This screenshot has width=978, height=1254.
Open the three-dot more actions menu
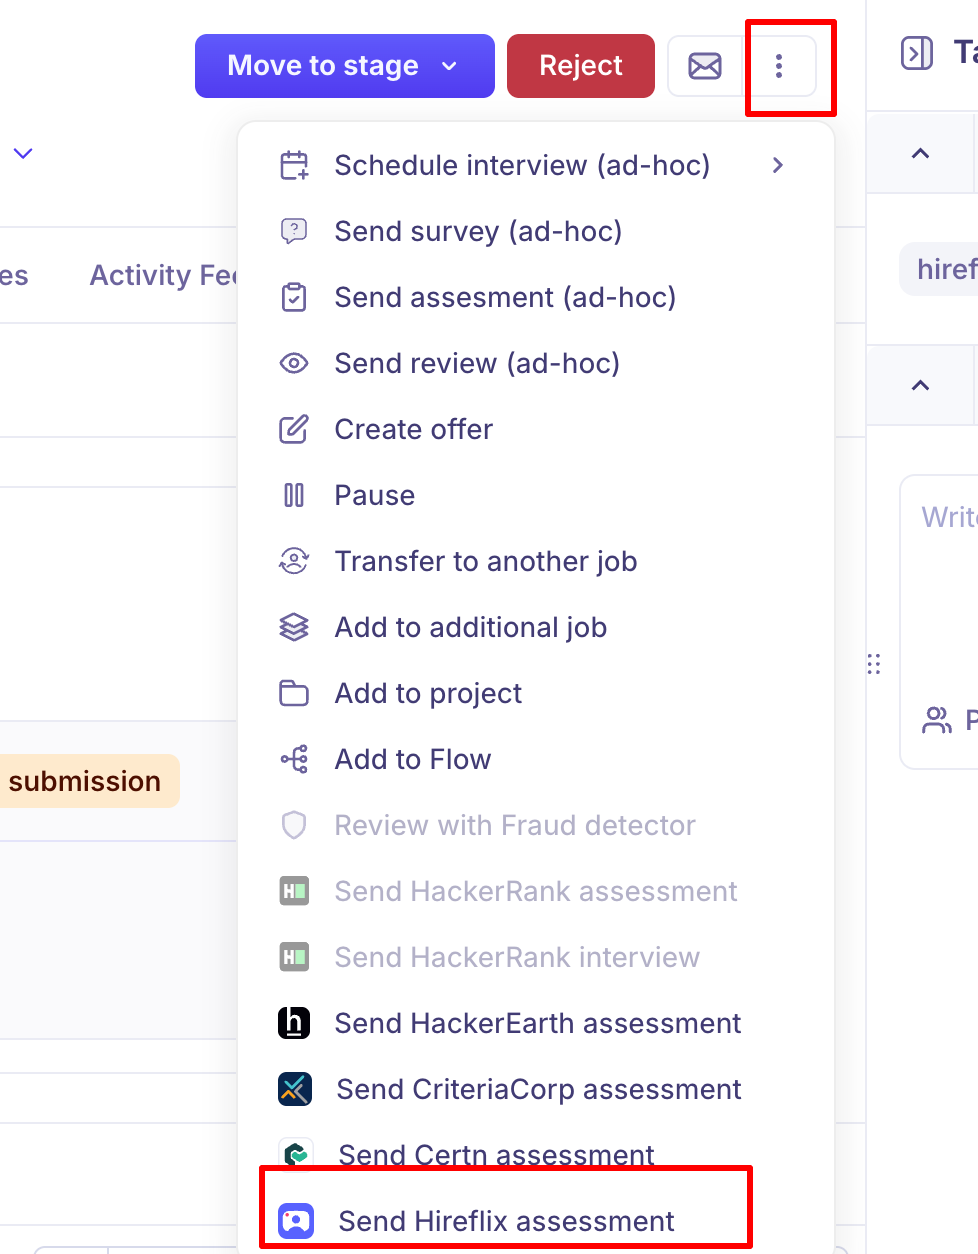779,66
